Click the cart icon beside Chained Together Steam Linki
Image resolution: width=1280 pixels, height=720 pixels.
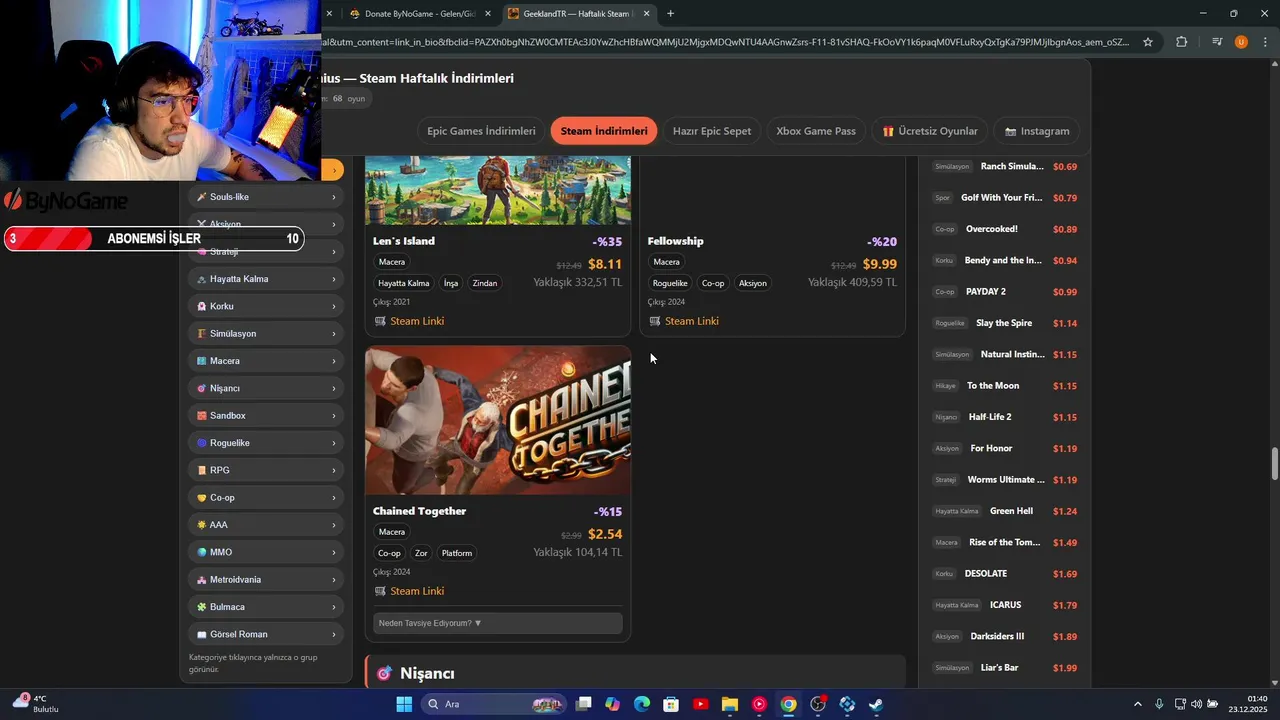click(380, 591)
